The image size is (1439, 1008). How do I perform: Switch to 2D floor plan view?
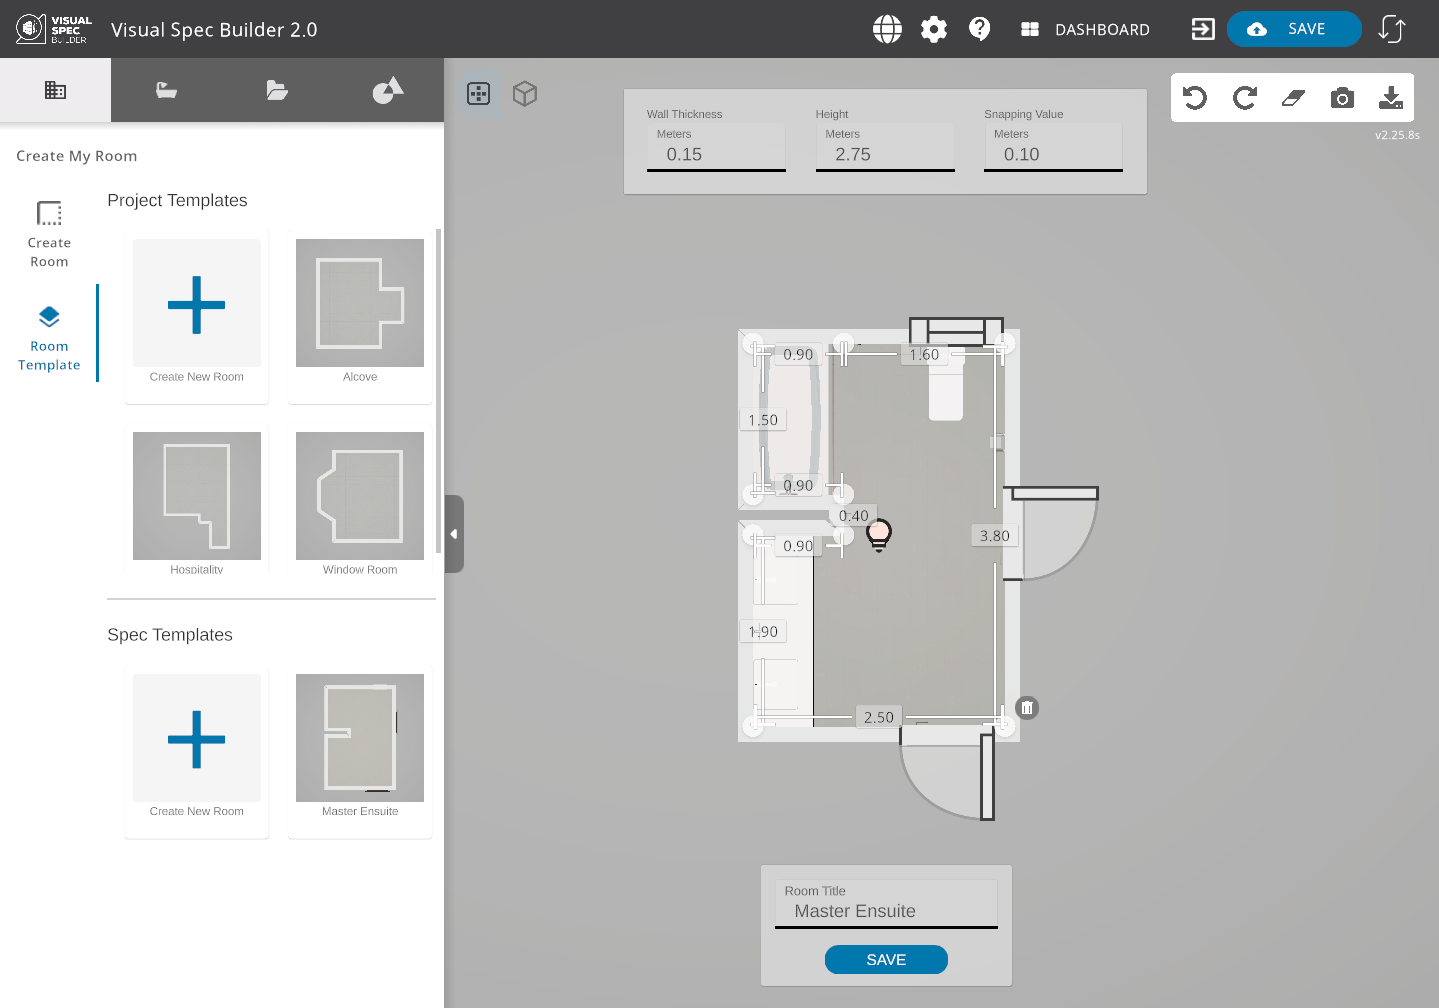(x=479, y=94)
